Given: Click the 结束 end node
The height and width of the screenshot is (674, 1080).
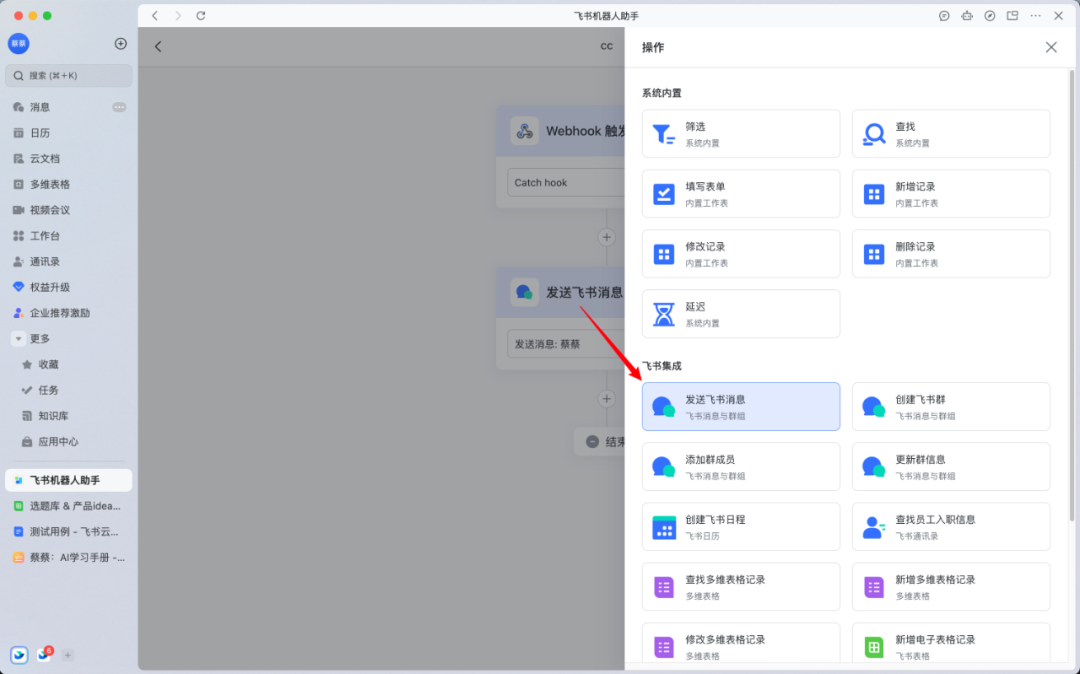Looking at the screenshot, I should pyautogui.click(x=600, y=441).
